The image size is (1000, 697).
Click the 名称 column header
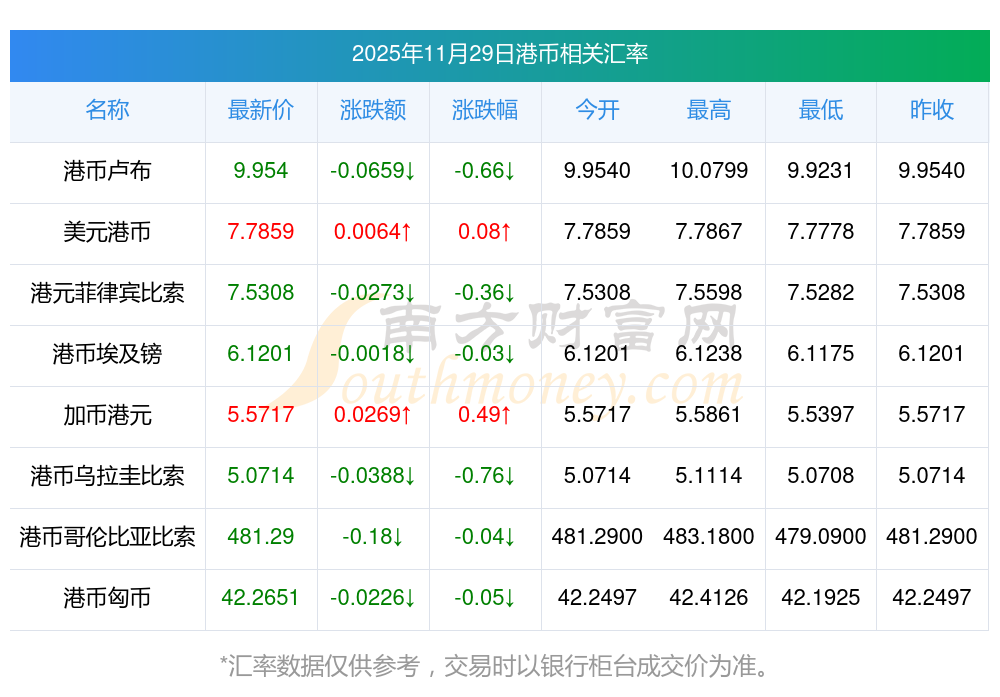point(107,110)
